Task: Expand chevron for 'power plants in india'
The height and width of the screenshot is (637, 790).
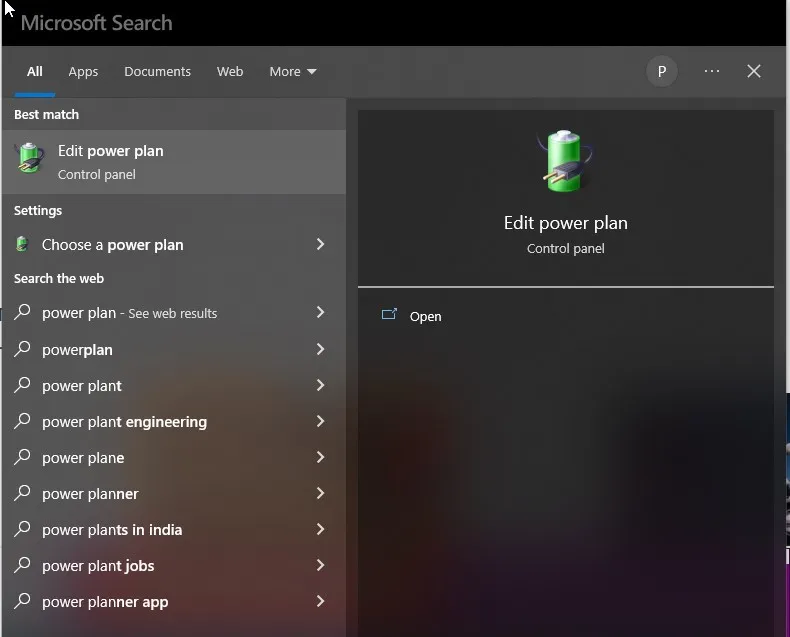Action: click(320, 529)
